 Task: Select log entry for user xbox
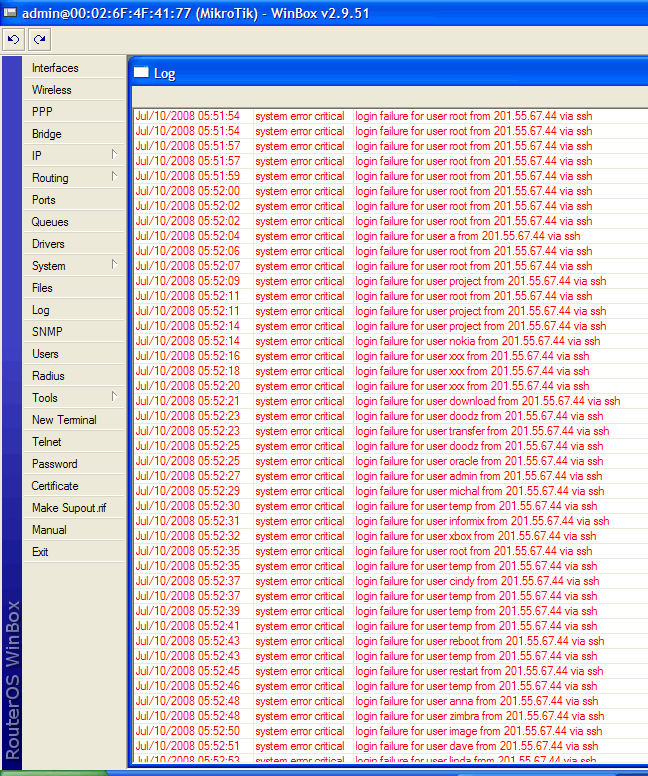pos(391,536)
